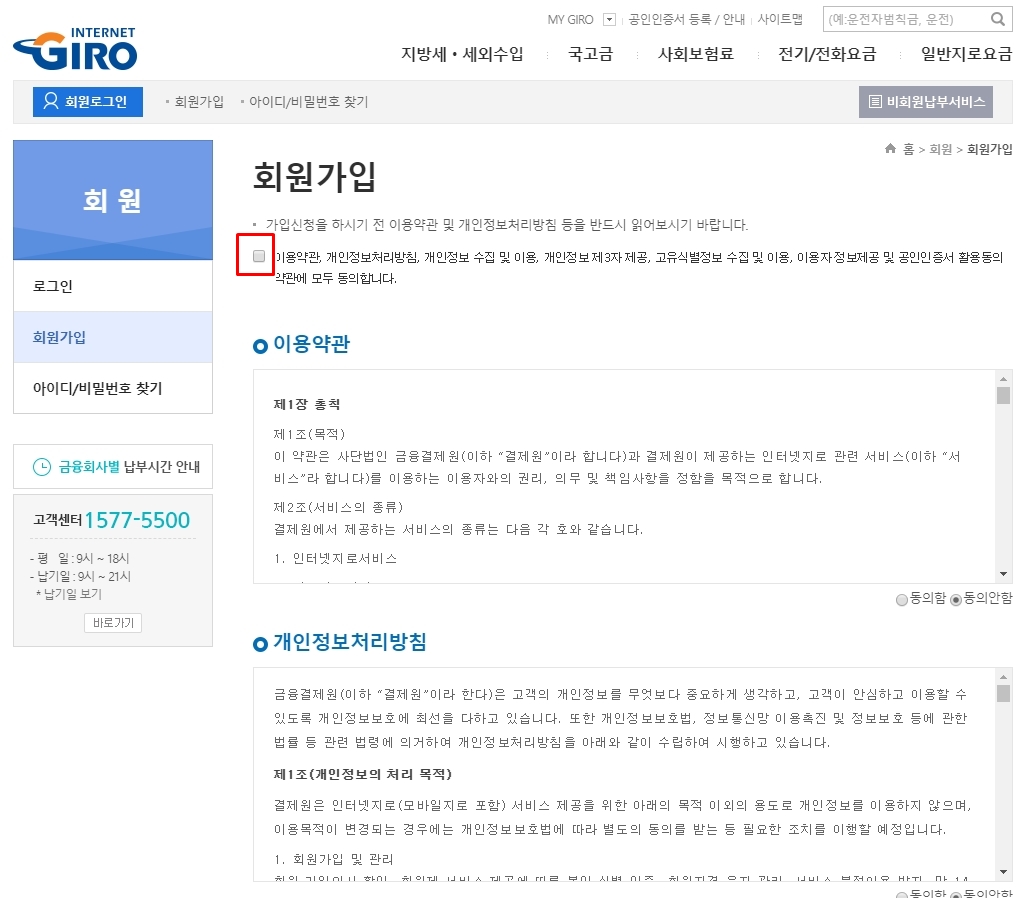Click the '* 납기일 보기' text
1025x898 pixels.
coord(69,594)
